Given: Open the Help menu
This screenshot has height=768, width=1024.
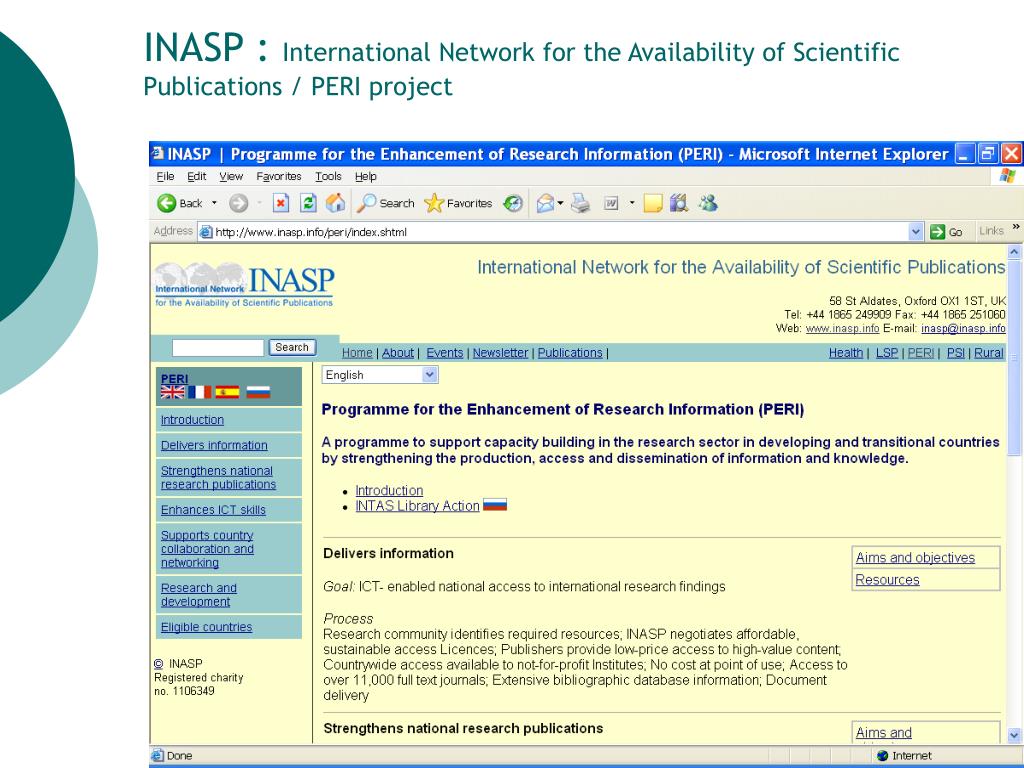Looking at the screenshot, I should click(366, 176).
